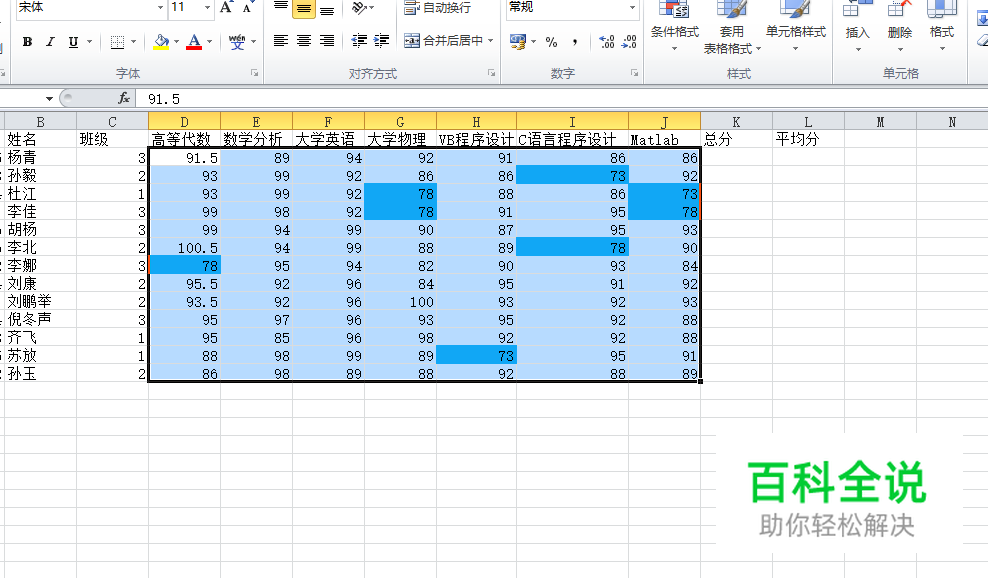Click cell with value 100.5
The width and height of the screenshot is (988, 578).
pos(184,248)
